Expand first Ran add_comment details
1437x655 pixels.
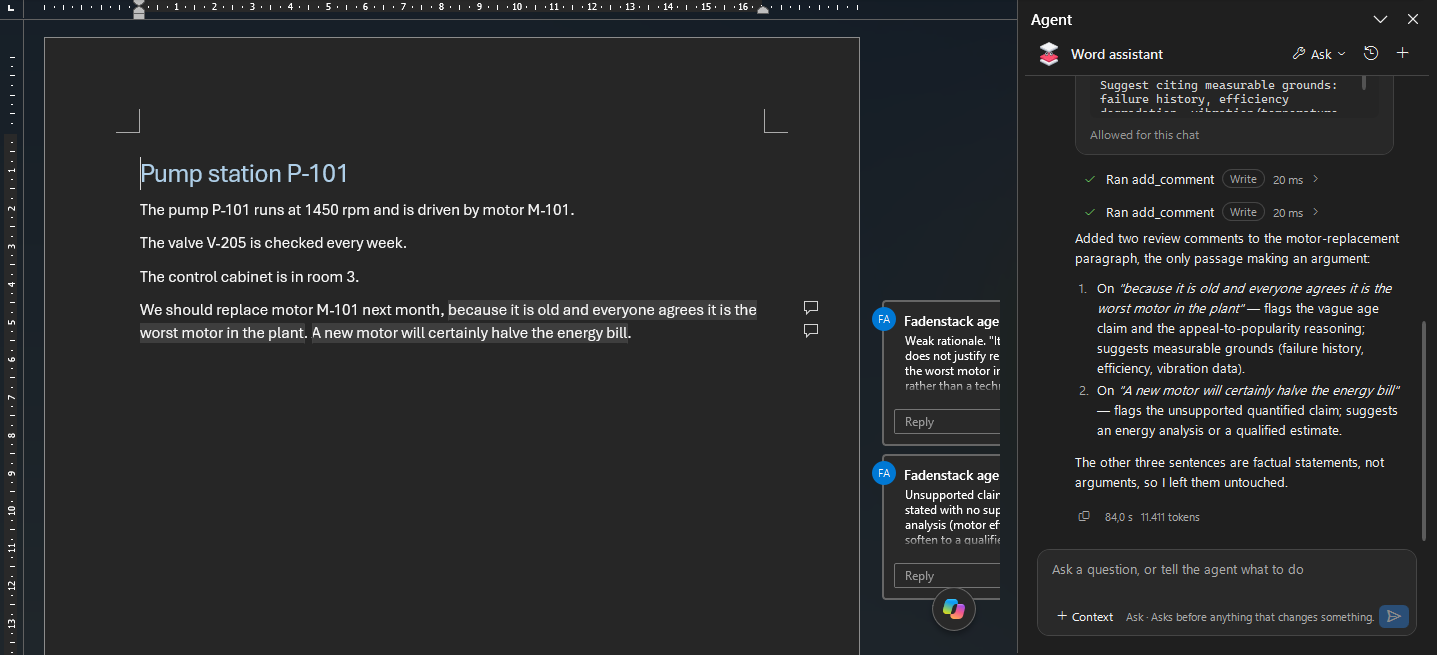[1315, 179]
